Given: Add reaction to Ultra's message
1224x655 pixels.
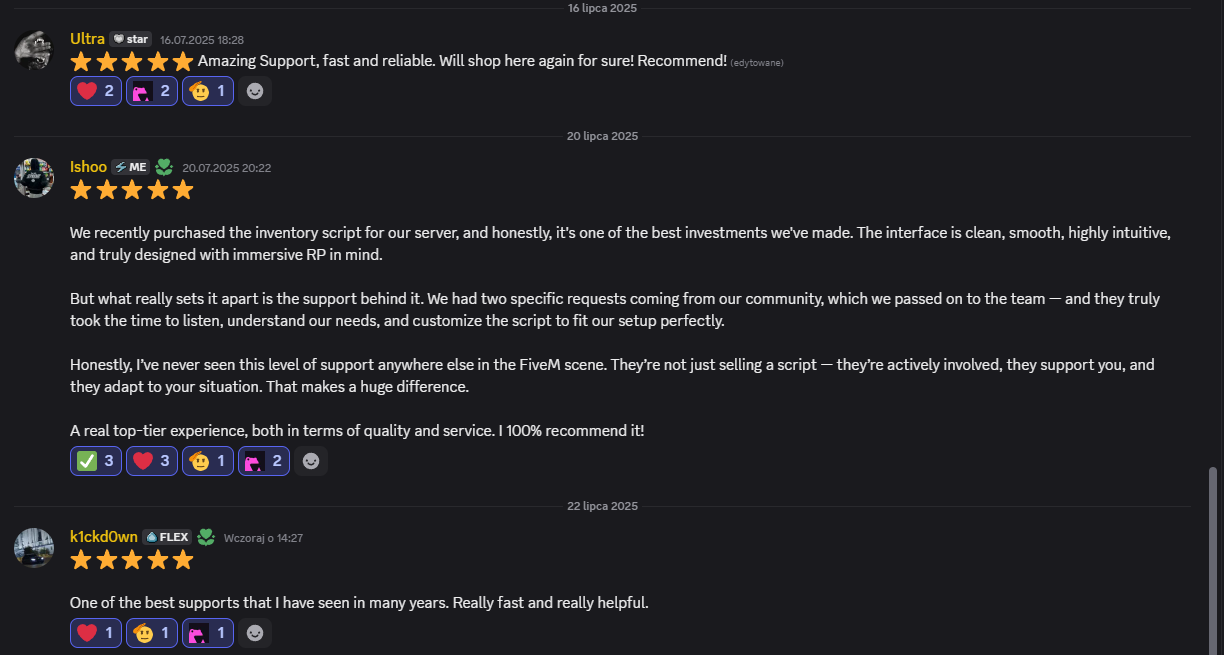Looking at the screenshot, I should tap(255, 91).
